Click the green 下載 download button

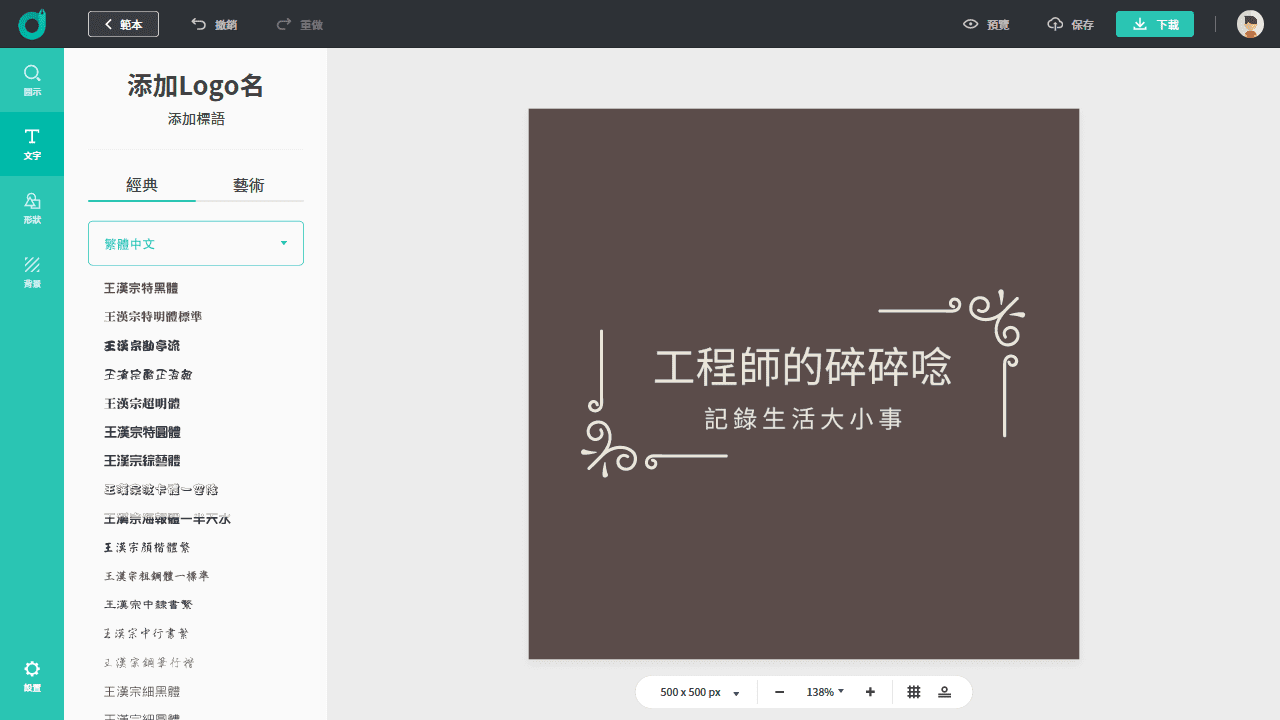[x=1154, y=24]
